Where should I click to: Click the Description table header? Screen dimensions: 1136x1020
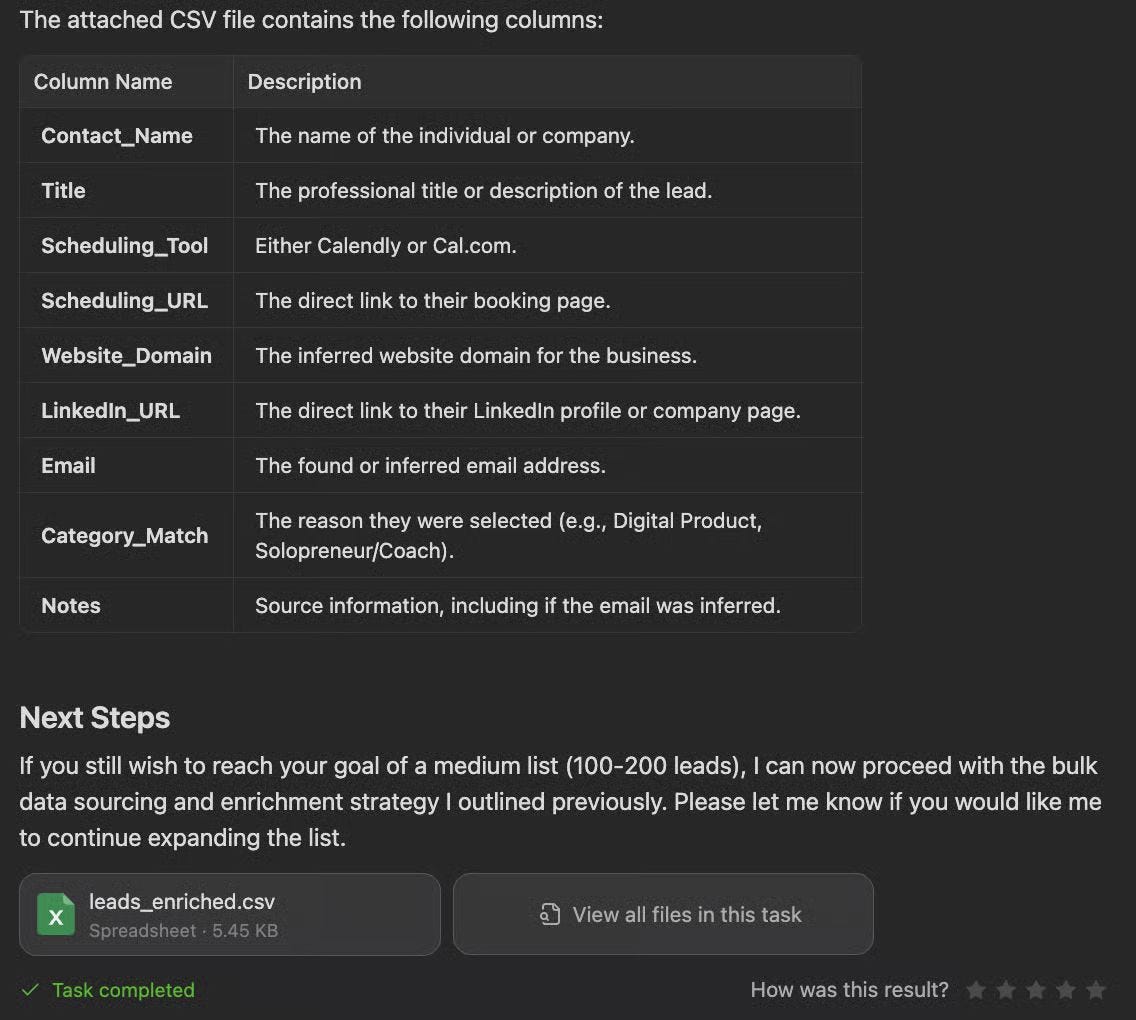(x=304, y=82)
